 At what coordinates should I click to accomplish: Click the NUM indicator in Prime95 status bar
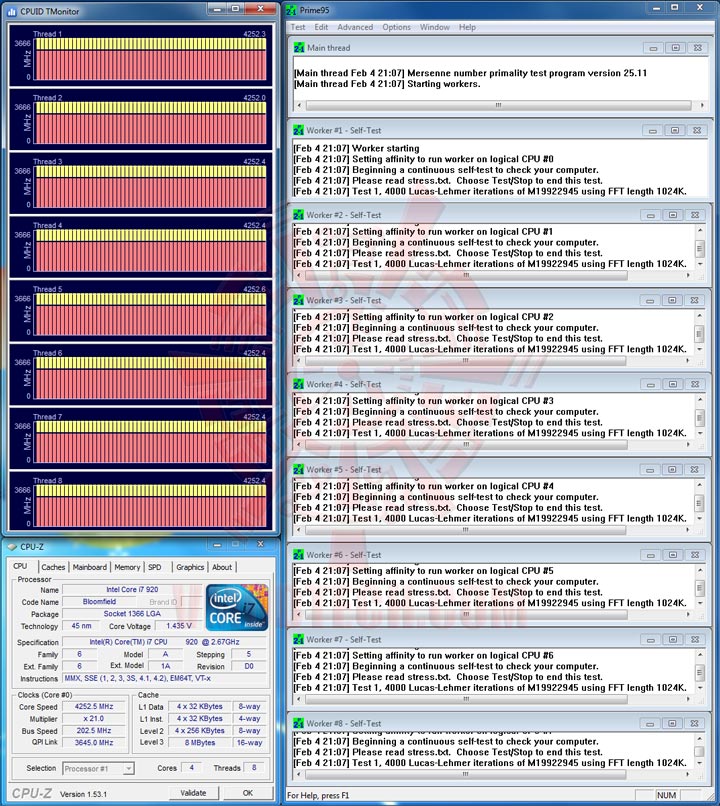pyautogui.click(x=667, y=795)
